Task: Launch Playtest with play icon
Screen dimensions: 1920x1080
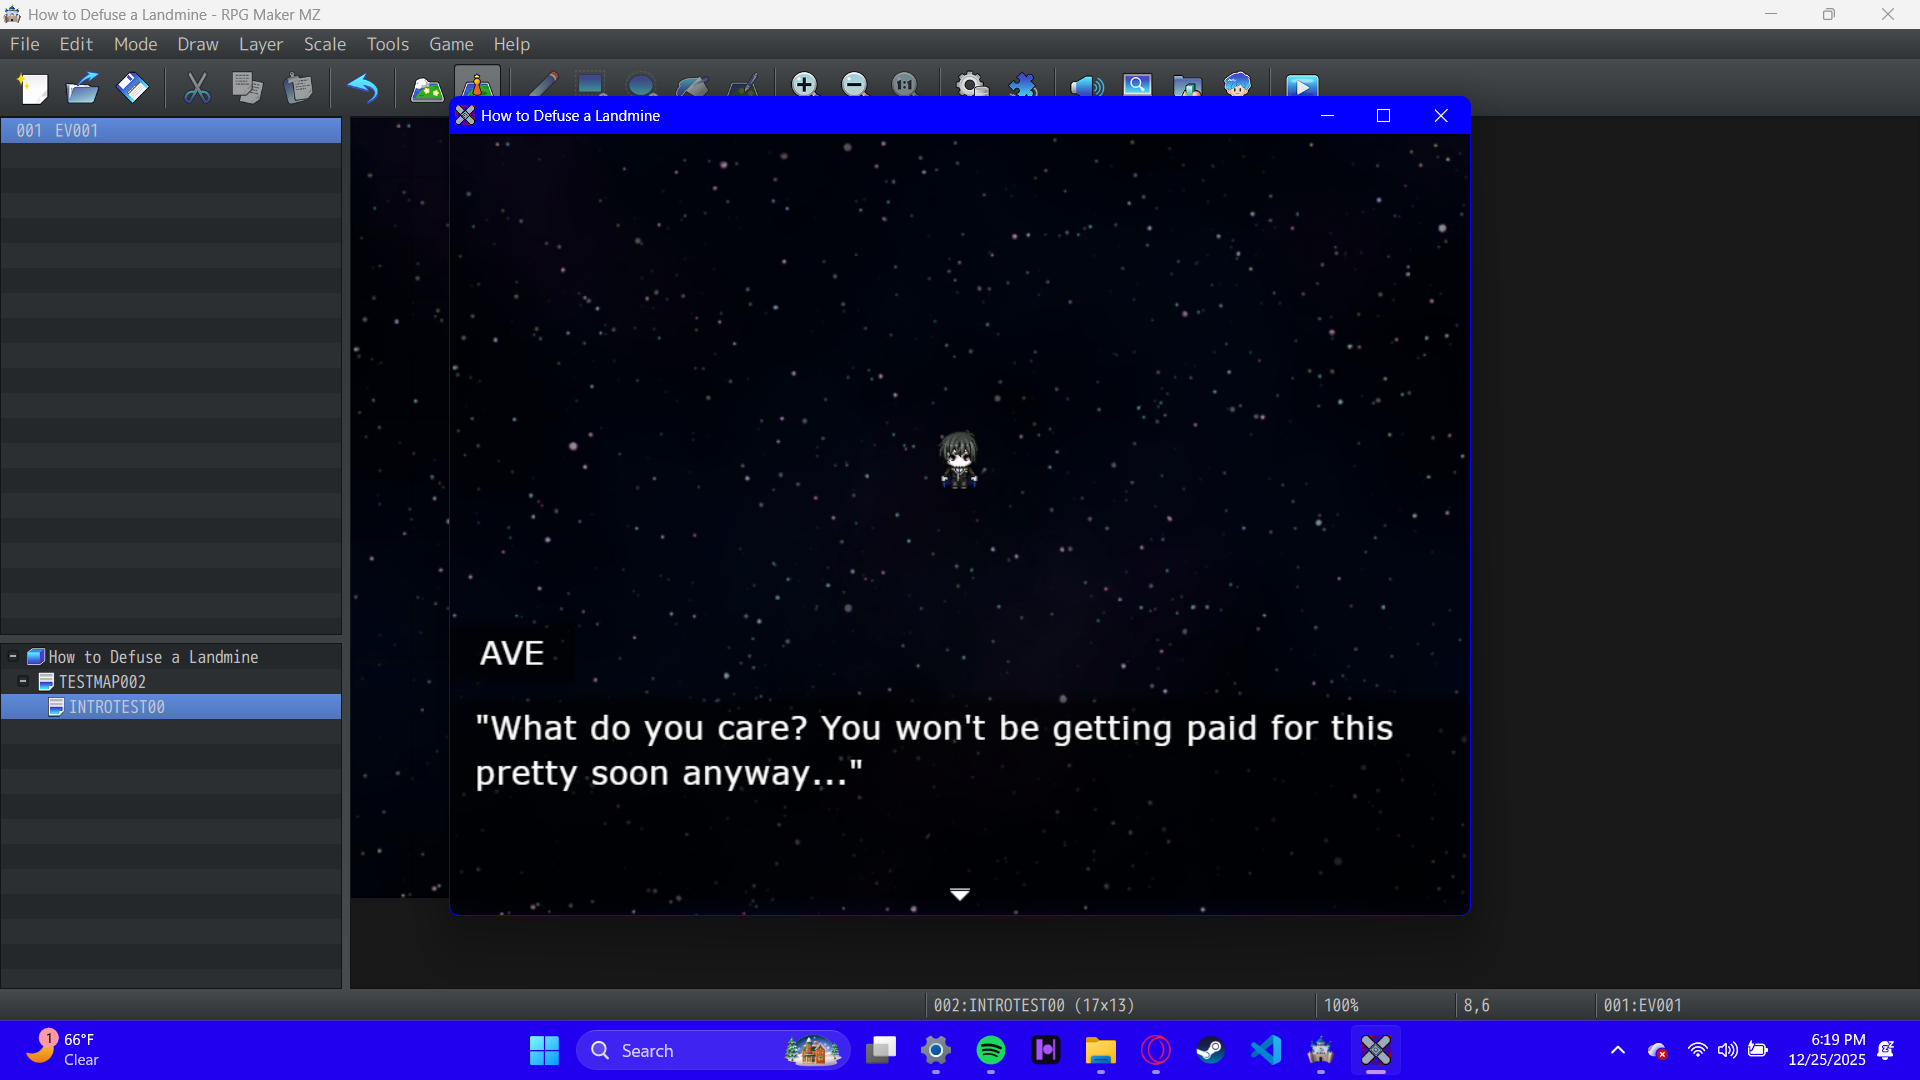Action: 1301,86
